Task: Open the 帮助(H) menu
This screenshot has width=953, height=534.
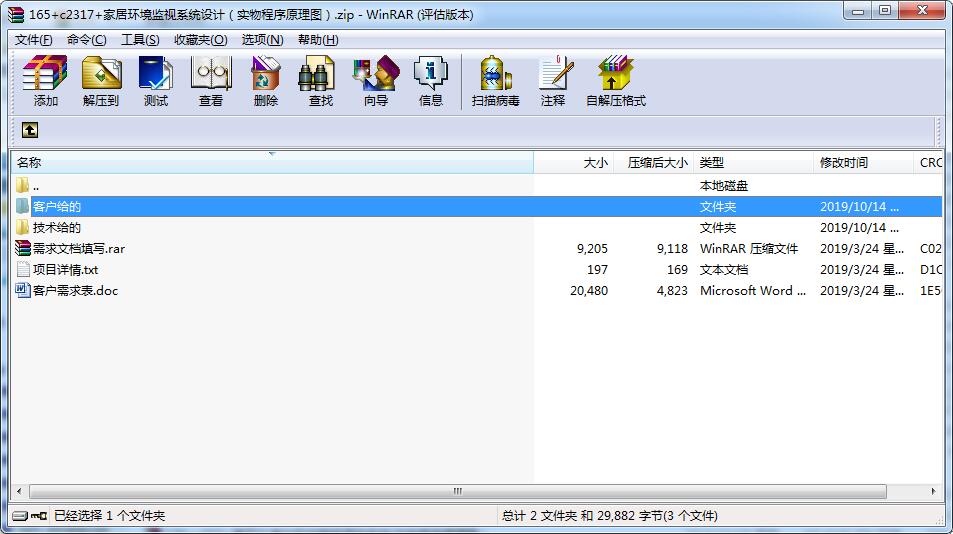Action: pos(318,40)
